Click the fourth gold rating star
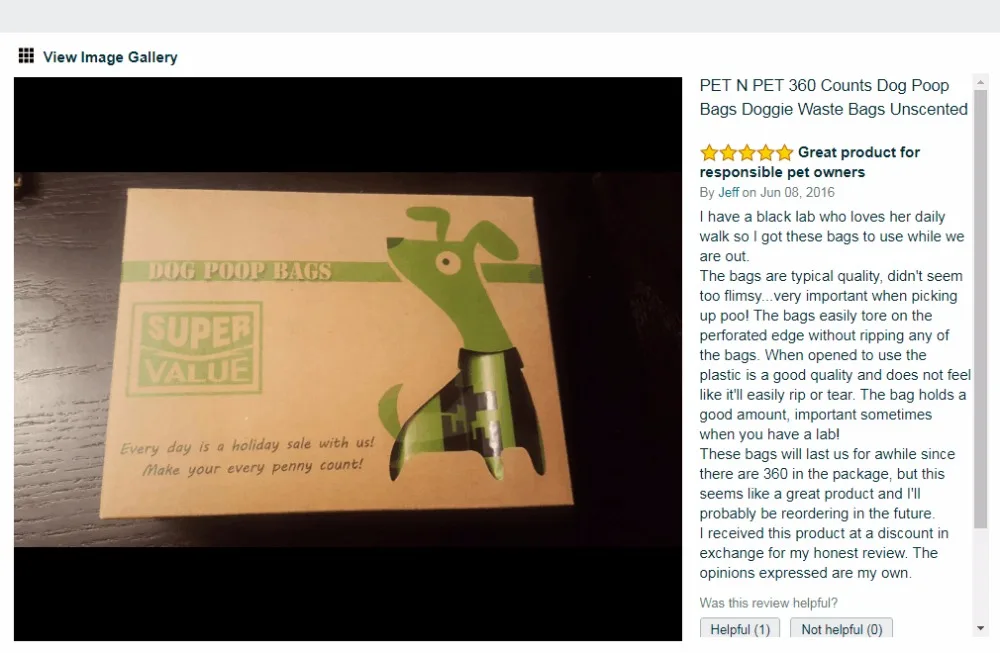The width and height of the screenshot is (1000, 653). pos(765,152)
